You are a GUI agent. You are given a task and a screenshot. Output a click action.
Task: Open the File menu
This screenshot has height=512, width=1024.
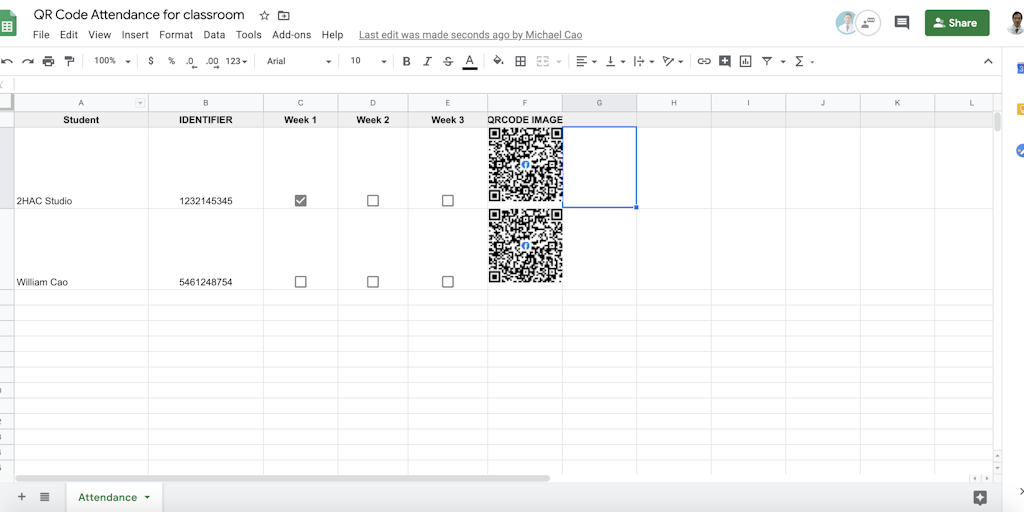[x=41, y=35]
